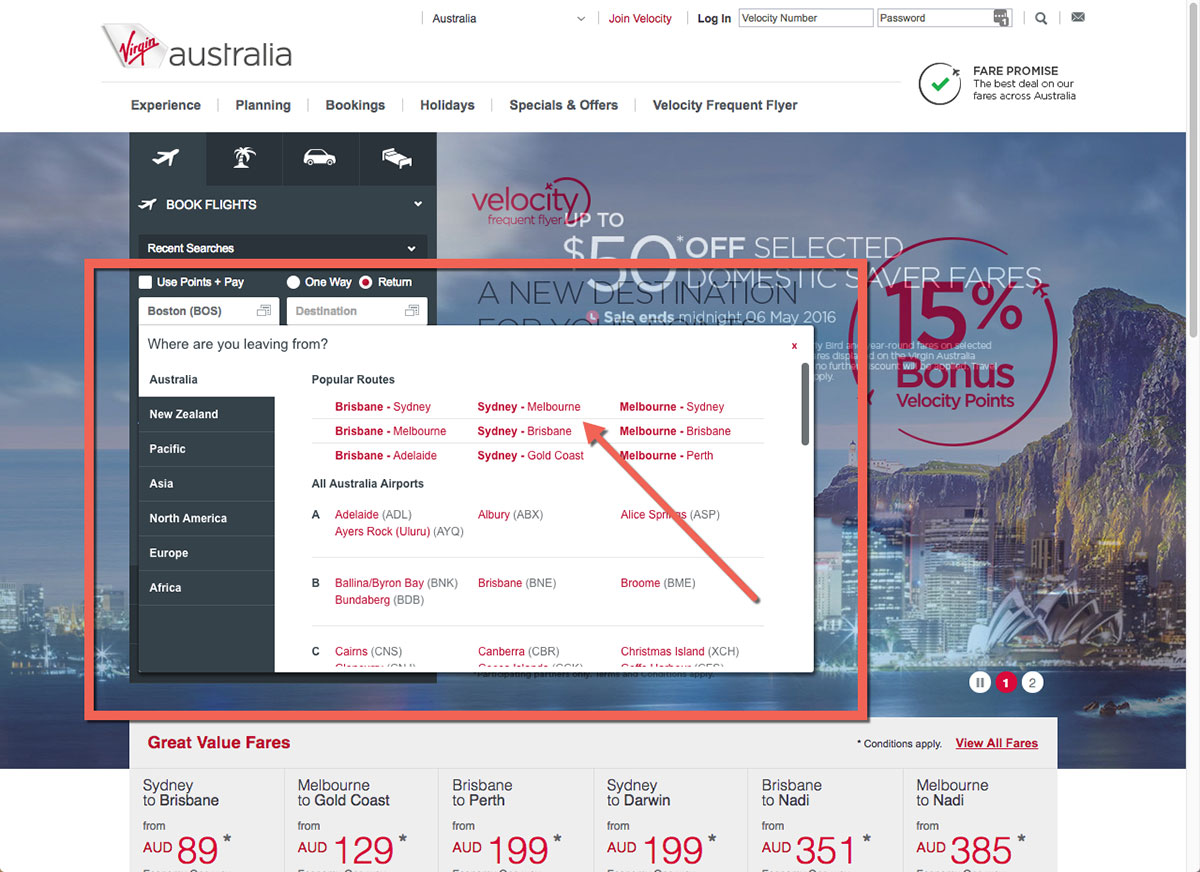
Task: Open the Australia country dropdown
Action: click(508, 18)
